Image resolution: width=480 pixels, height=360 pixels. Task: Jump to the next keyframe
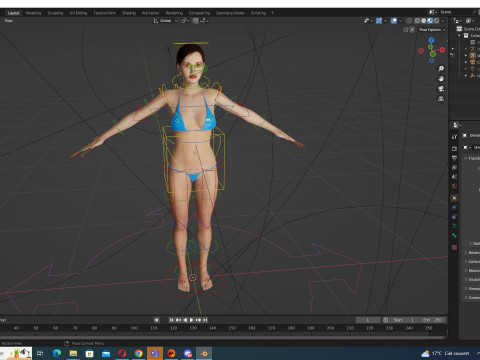pyautogui.click(x=199, y=320)
